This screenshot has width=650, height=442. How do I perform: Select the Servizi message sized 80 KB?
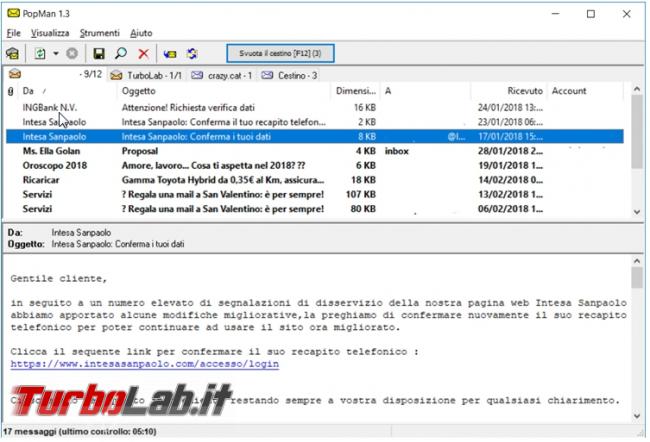click(x=315, y=209)
